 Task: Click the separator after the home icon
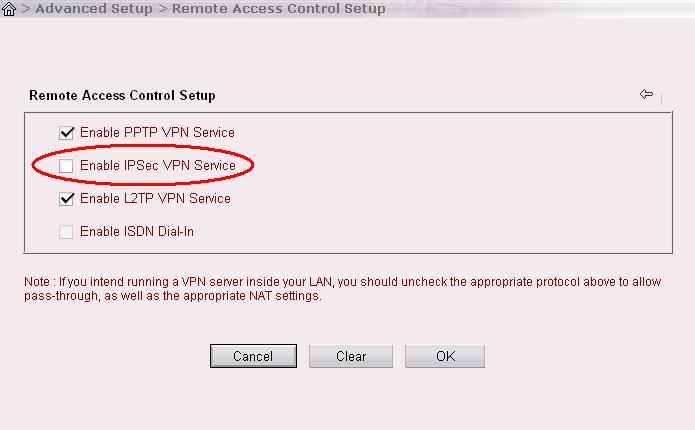pos(26,9)
